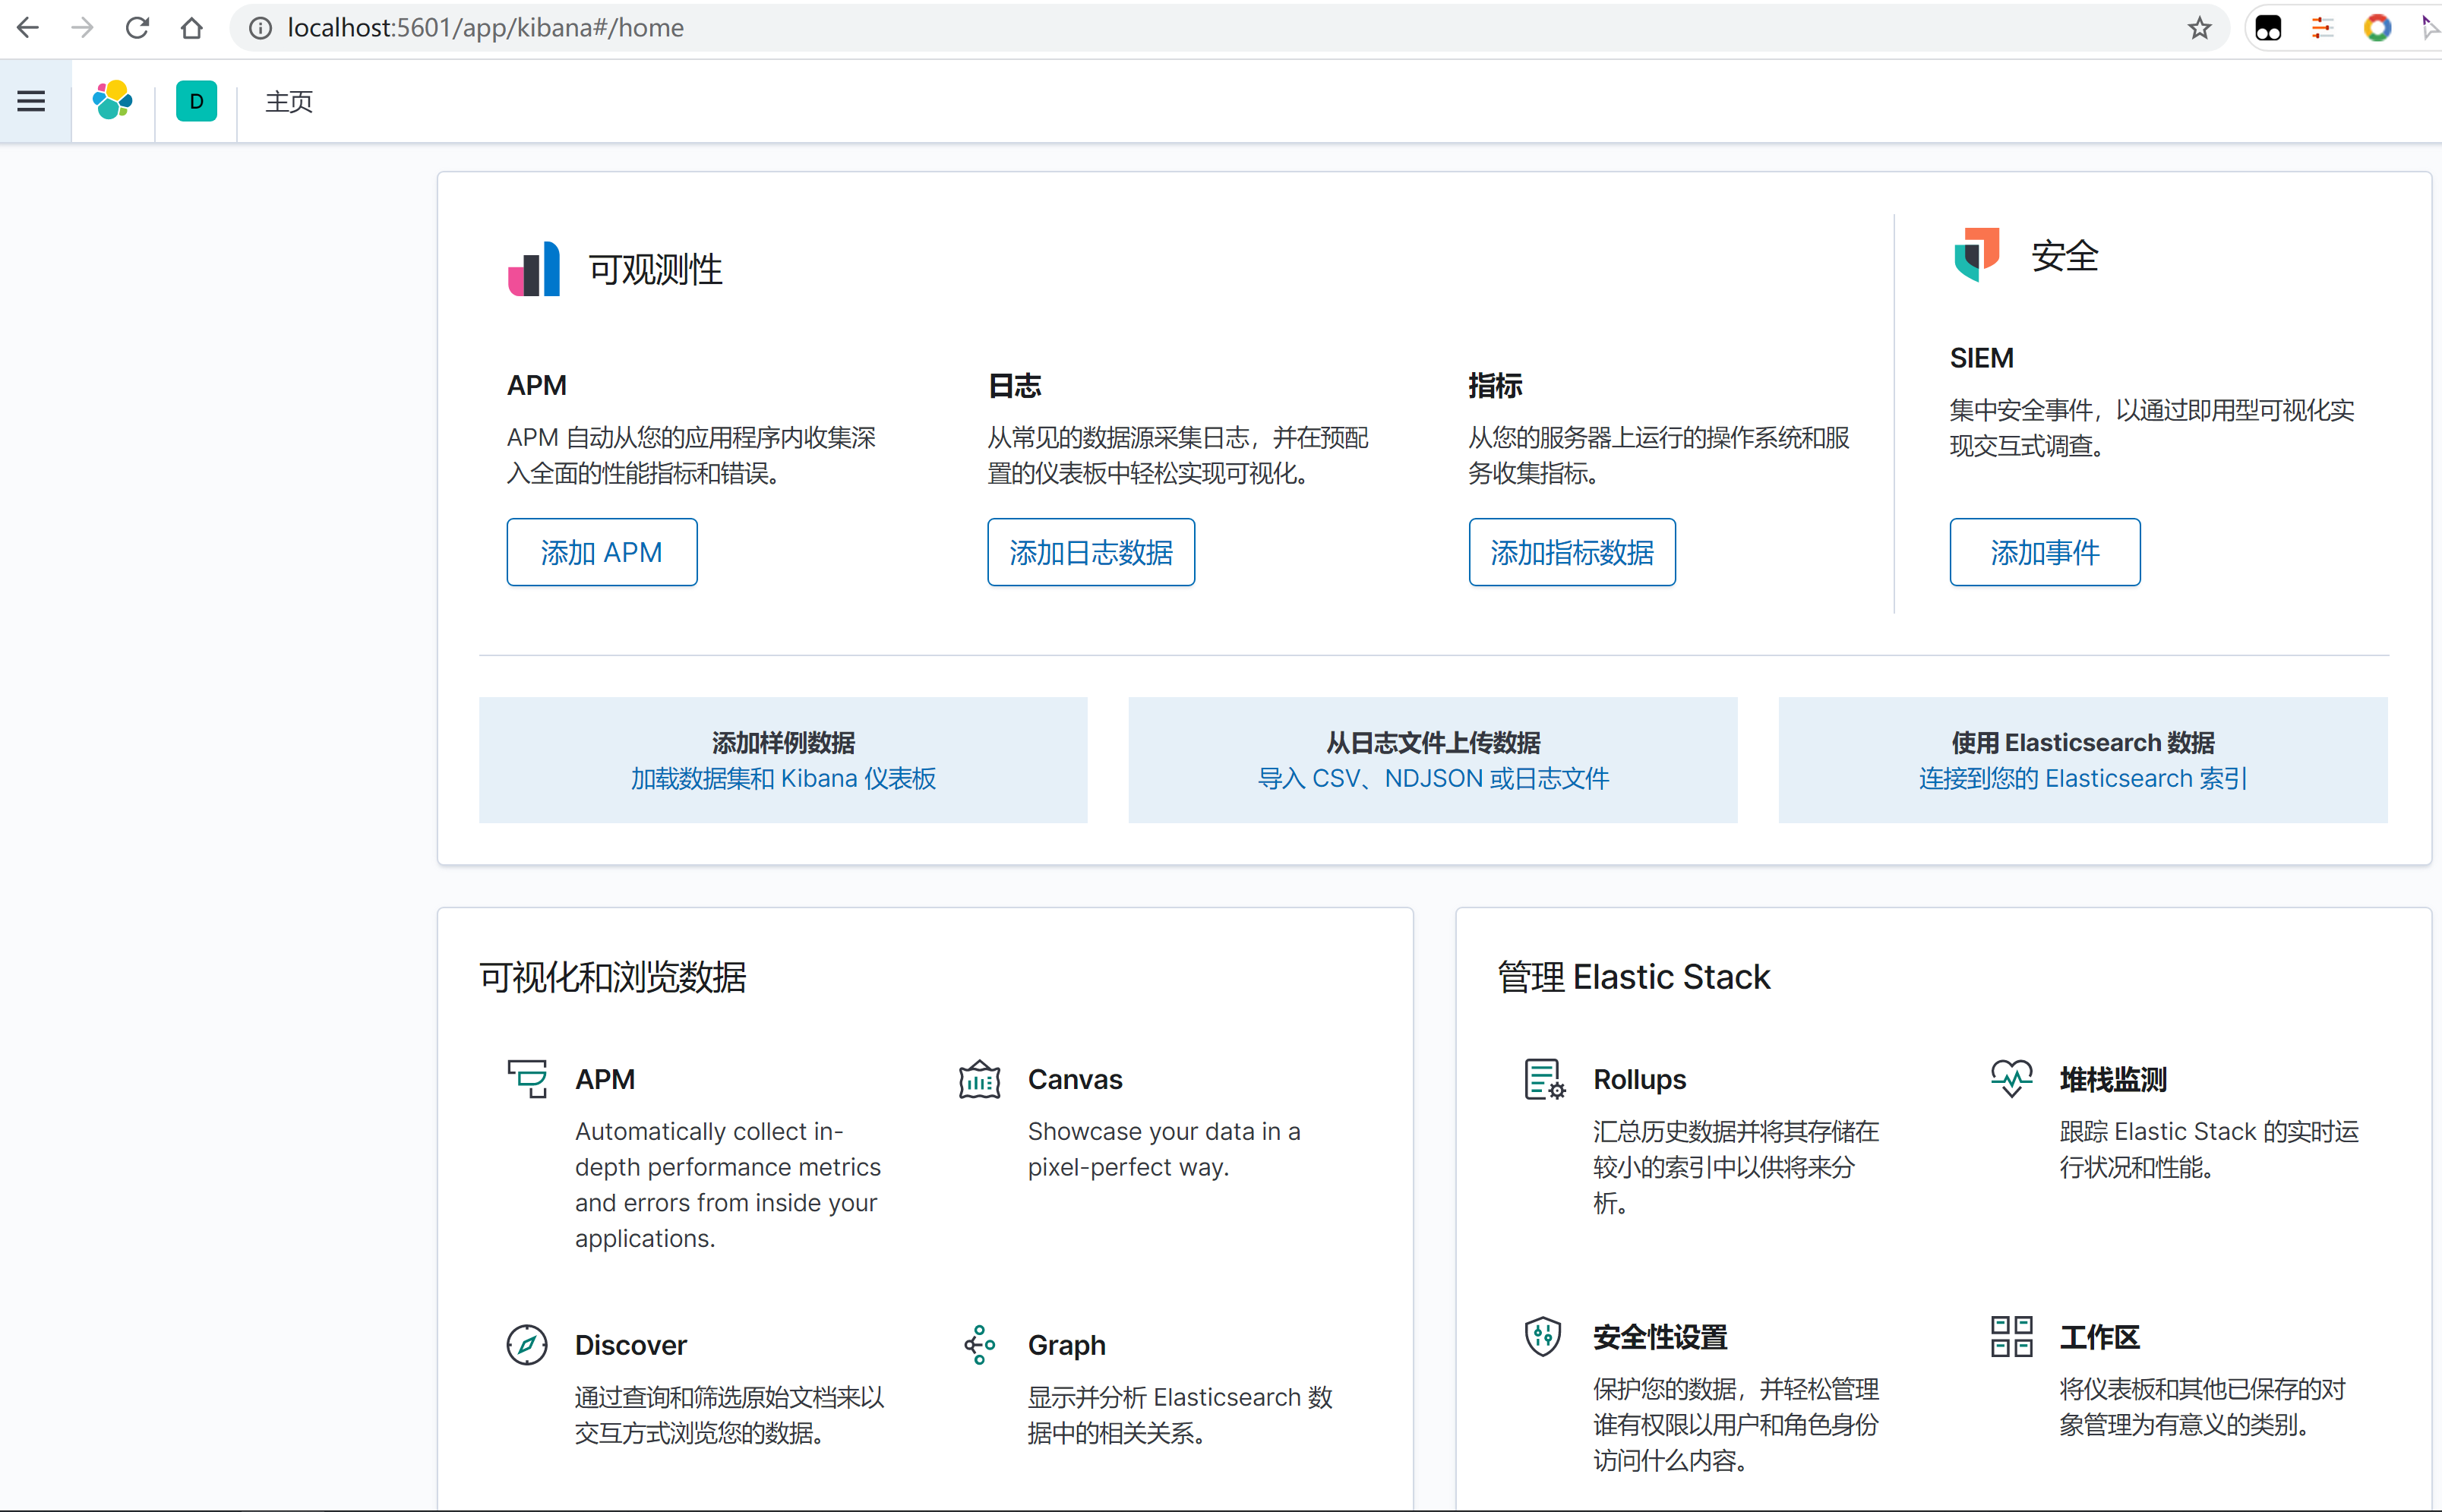The width and height of the screenshot is (2442, 1512).
Task: Open the Graph app title
Action: point(1067,1345)
